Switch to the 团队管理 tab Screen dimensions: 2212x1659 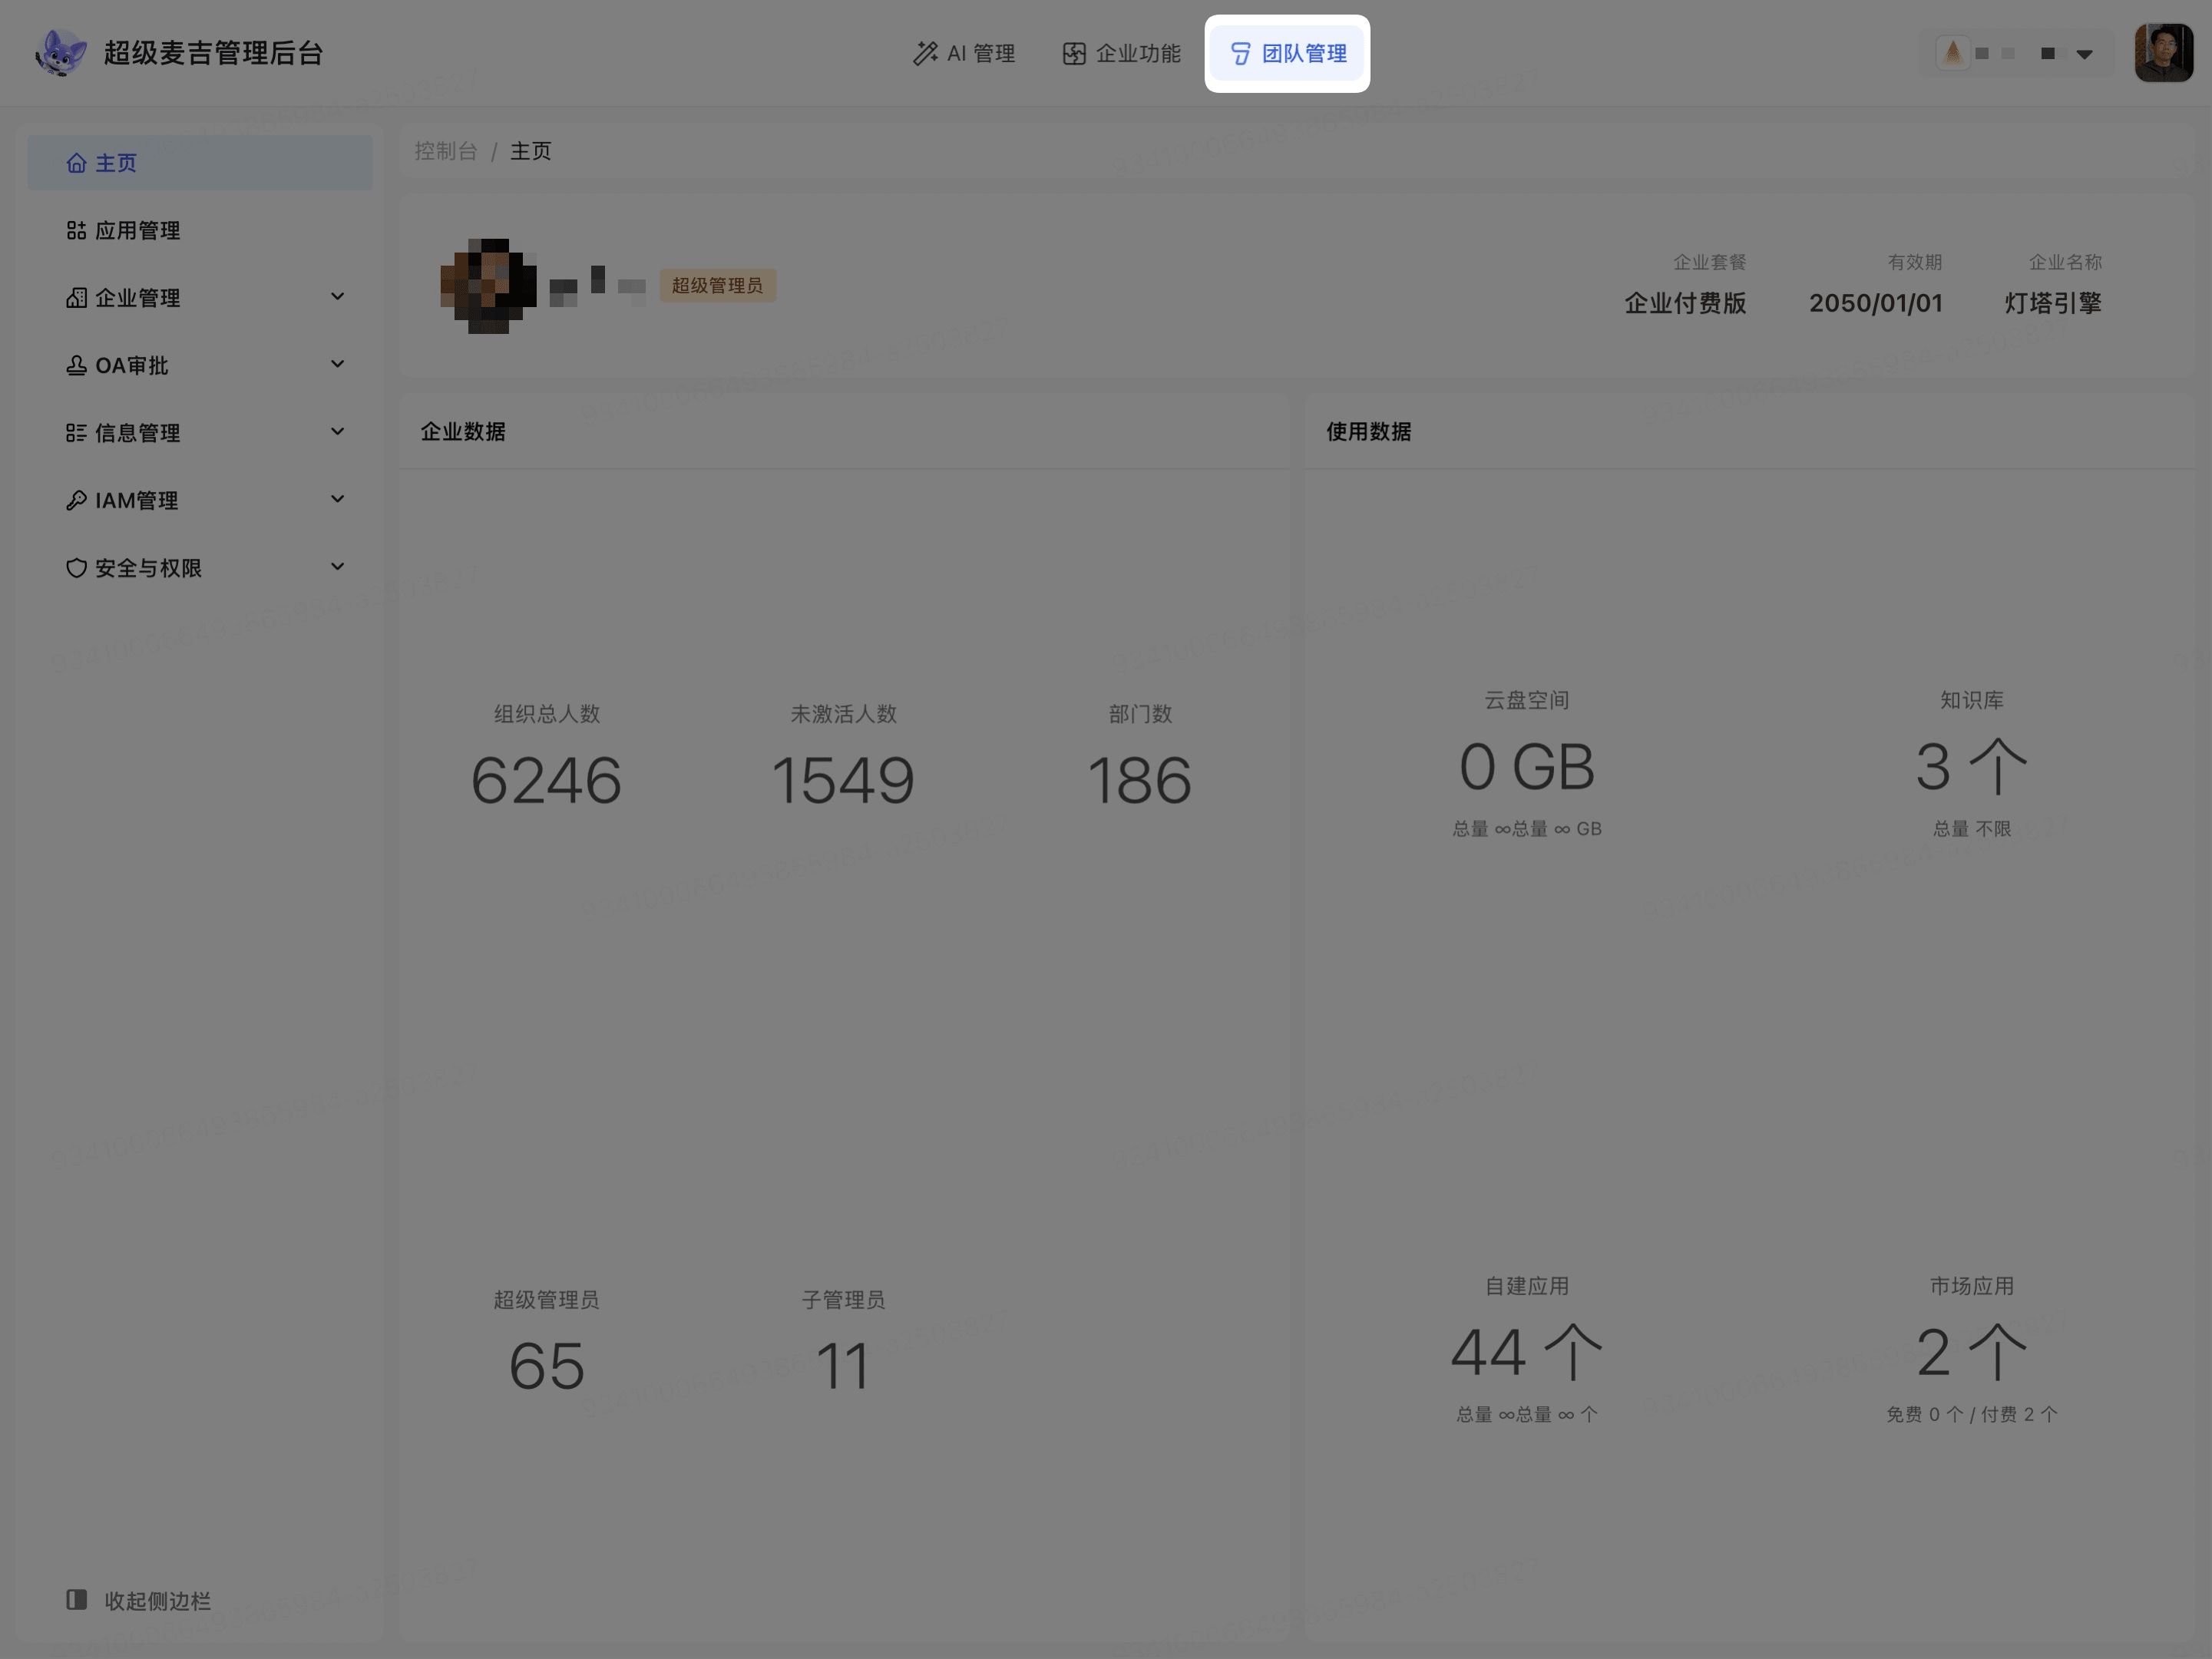[x=1288, y=53]
